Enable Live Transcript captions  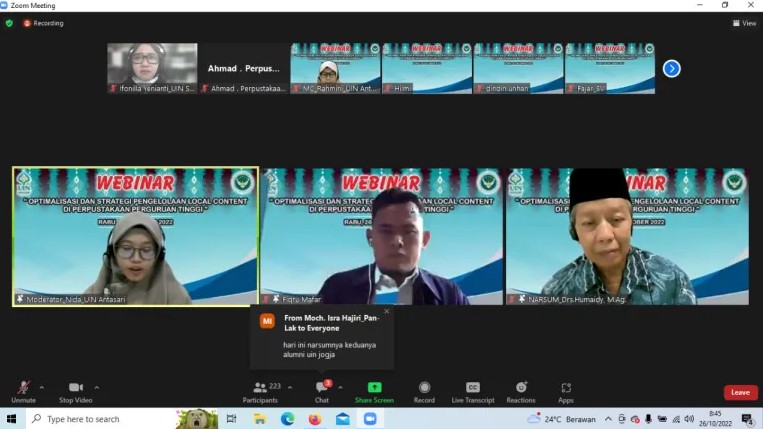point(472,392)
